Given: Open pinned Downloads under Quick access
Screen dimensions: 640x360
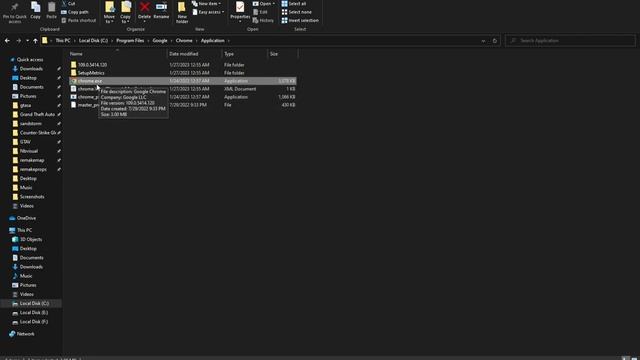Looking at the screenshot, I should coord(31,69).
